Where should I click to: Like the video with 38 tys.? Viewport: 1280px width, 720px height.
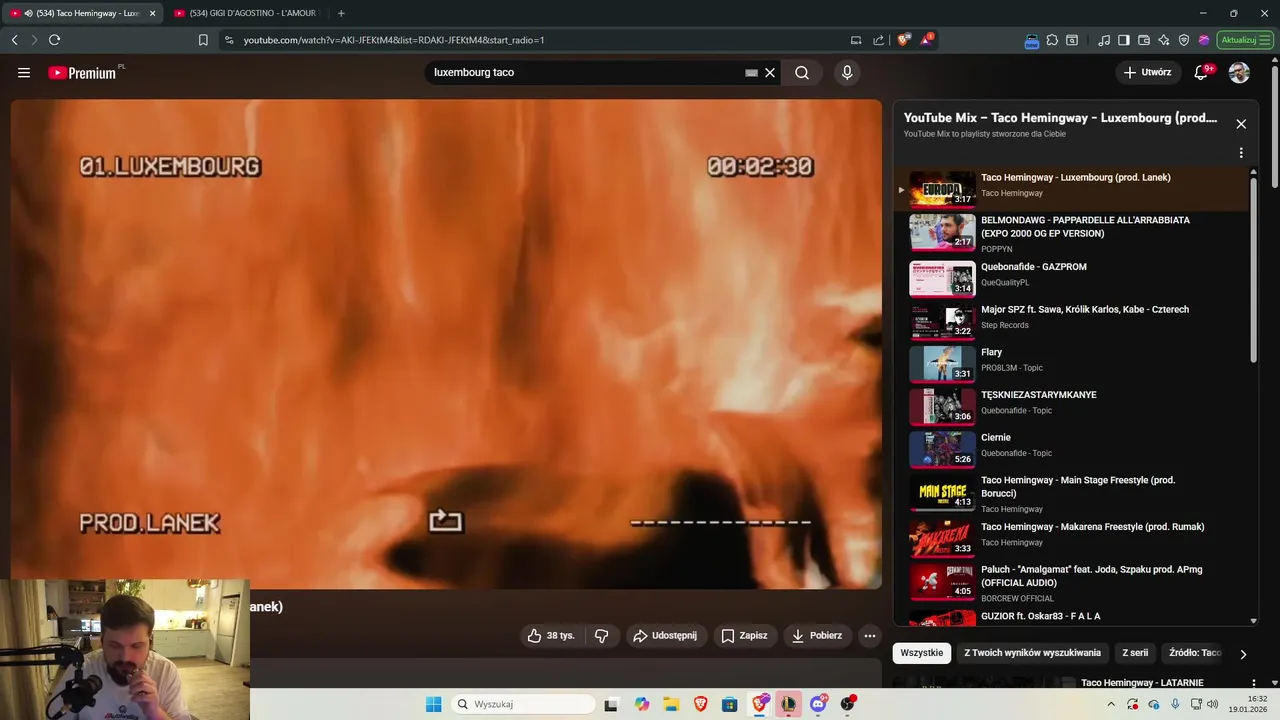551,635
